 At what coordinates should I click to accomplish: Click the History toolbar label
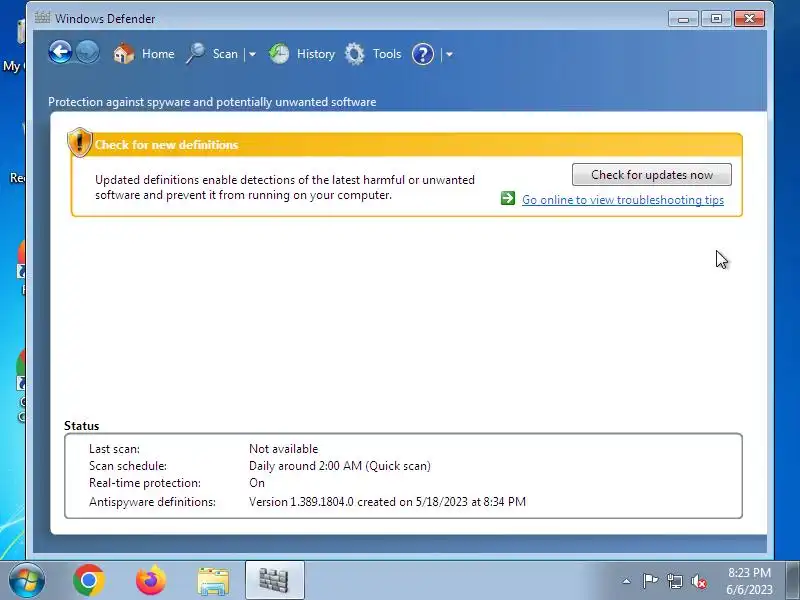click(316, 54)
